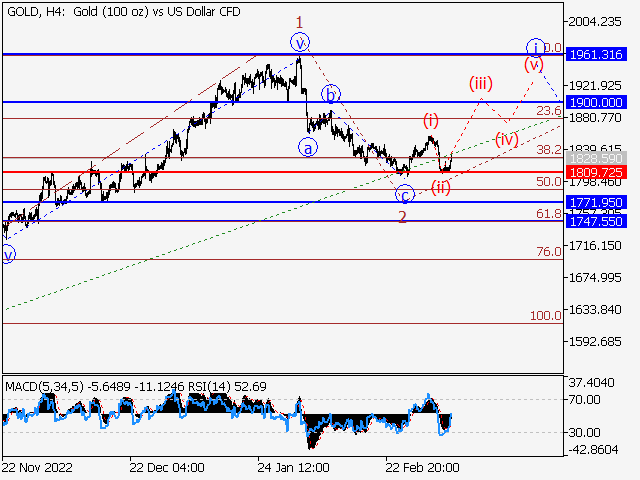640x480 pixels.
Task: Select the red (iii) wave projection label
Action: pyautogui.click(x=483, y=84)
